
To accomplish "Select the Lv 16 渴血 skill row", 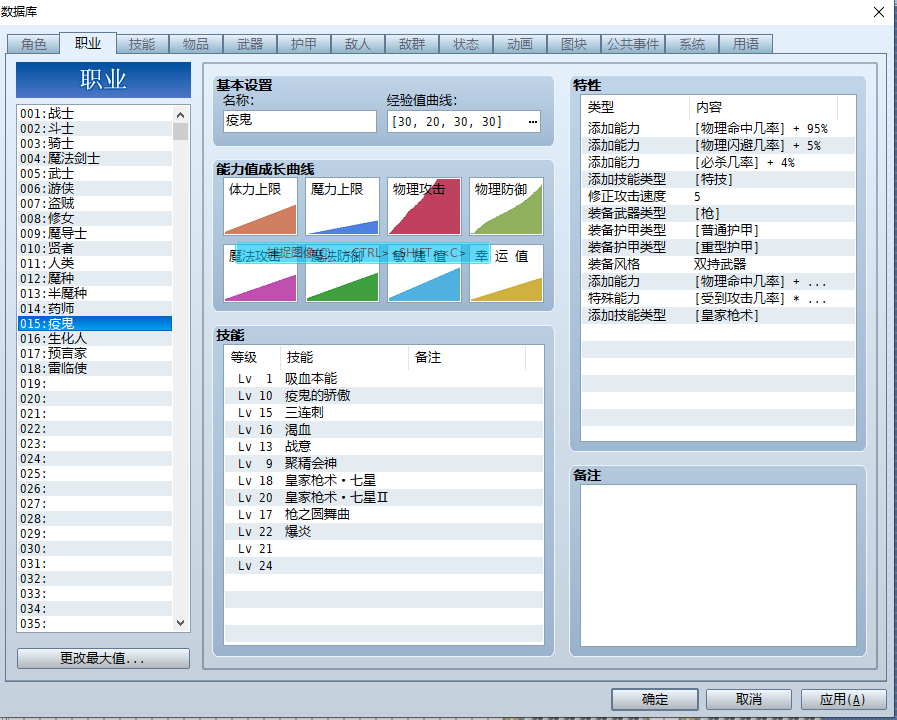I will coord(384,429).
